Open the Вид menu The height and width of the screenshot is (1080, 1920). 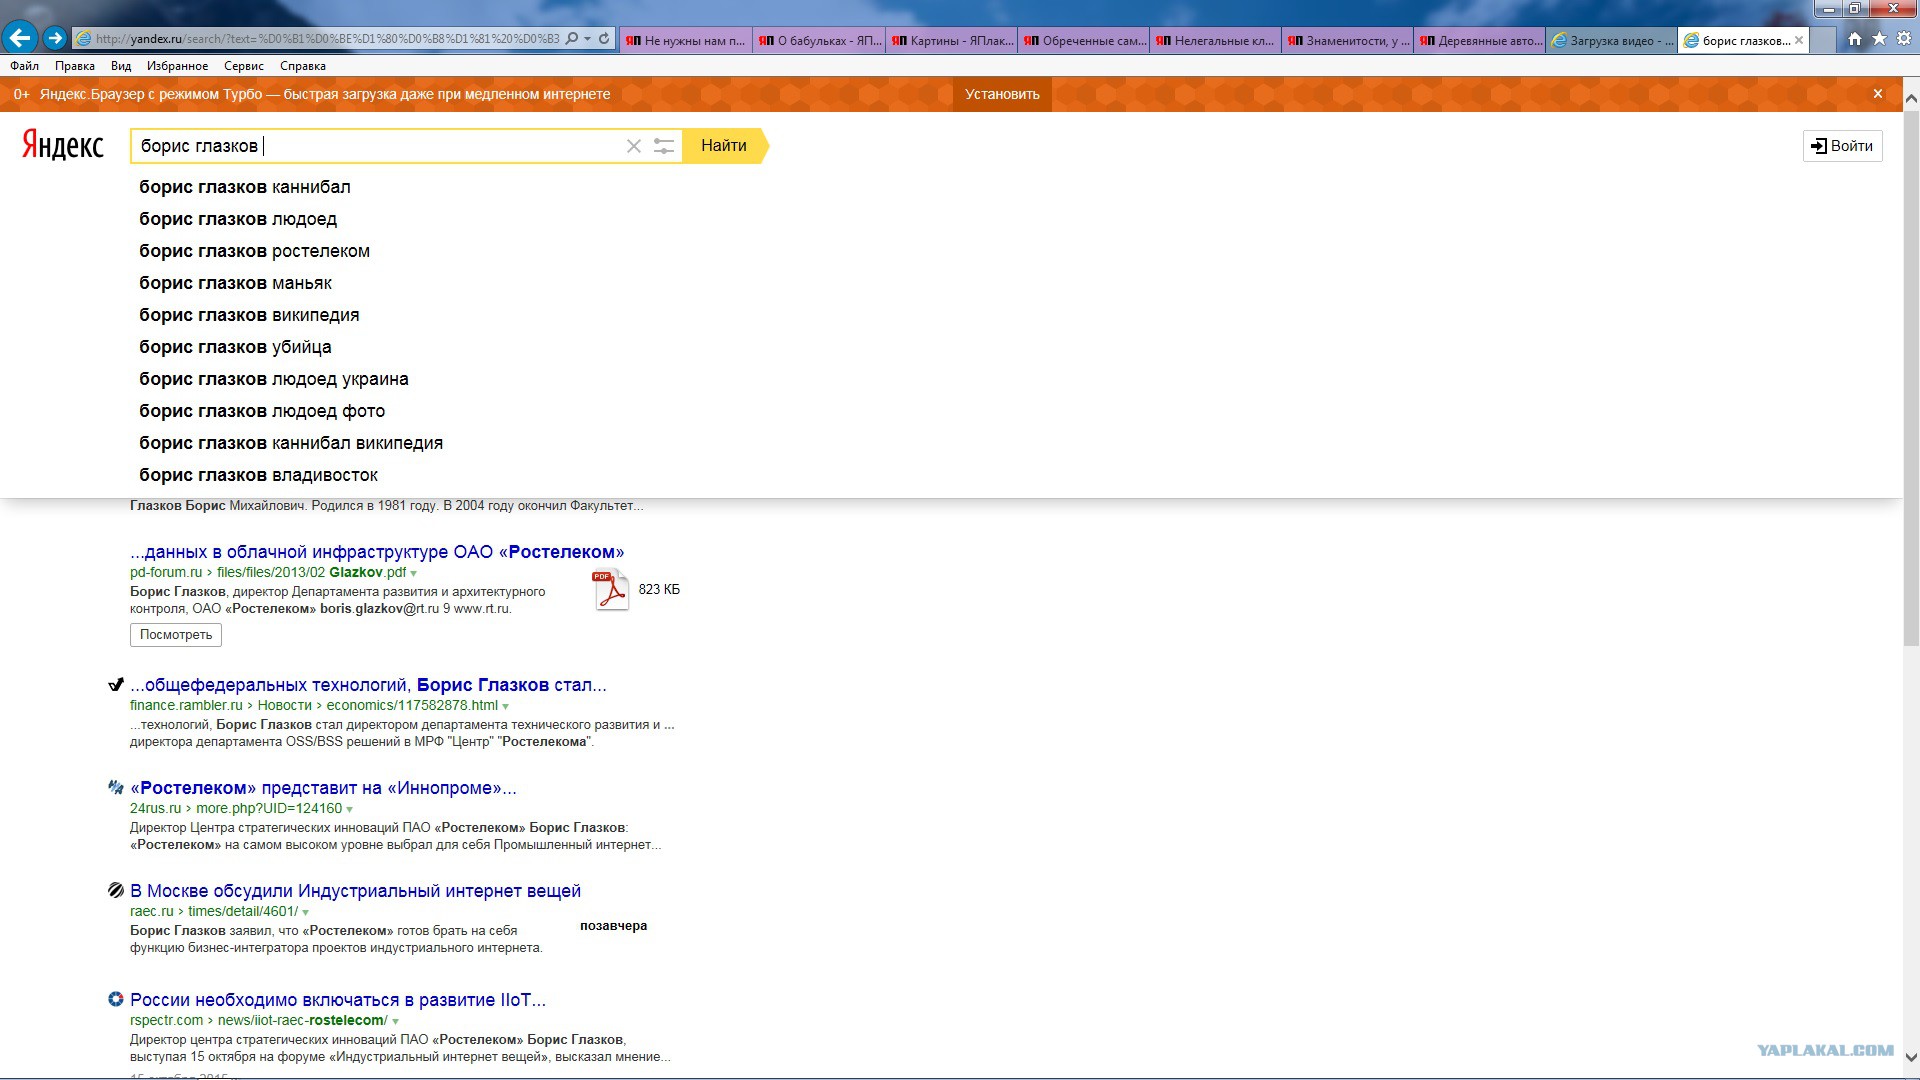[x=121, y=66]
